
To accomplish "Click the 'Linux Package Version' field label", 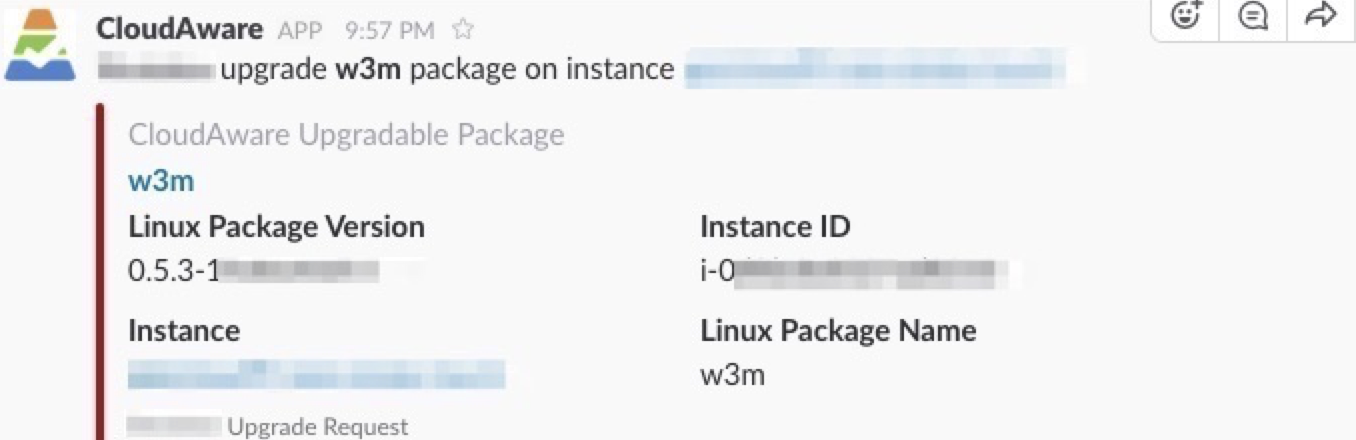I will coord(276,227).
